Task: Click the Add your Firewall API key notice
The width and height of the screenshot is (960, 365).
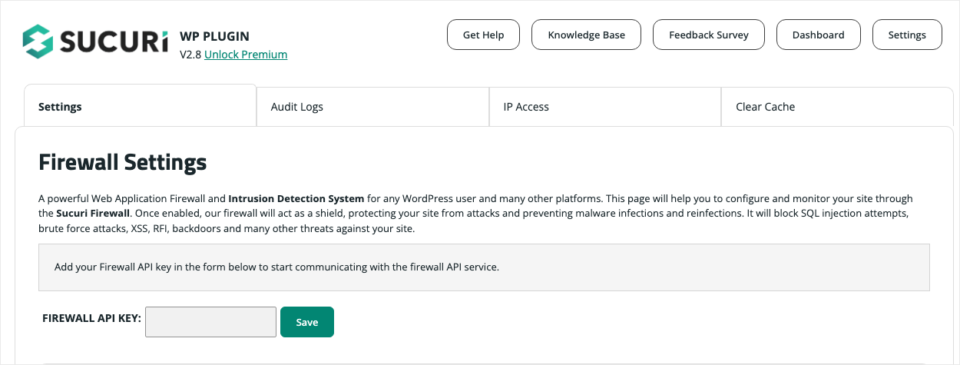Action: pyautogui.click(x=484, y=268)
